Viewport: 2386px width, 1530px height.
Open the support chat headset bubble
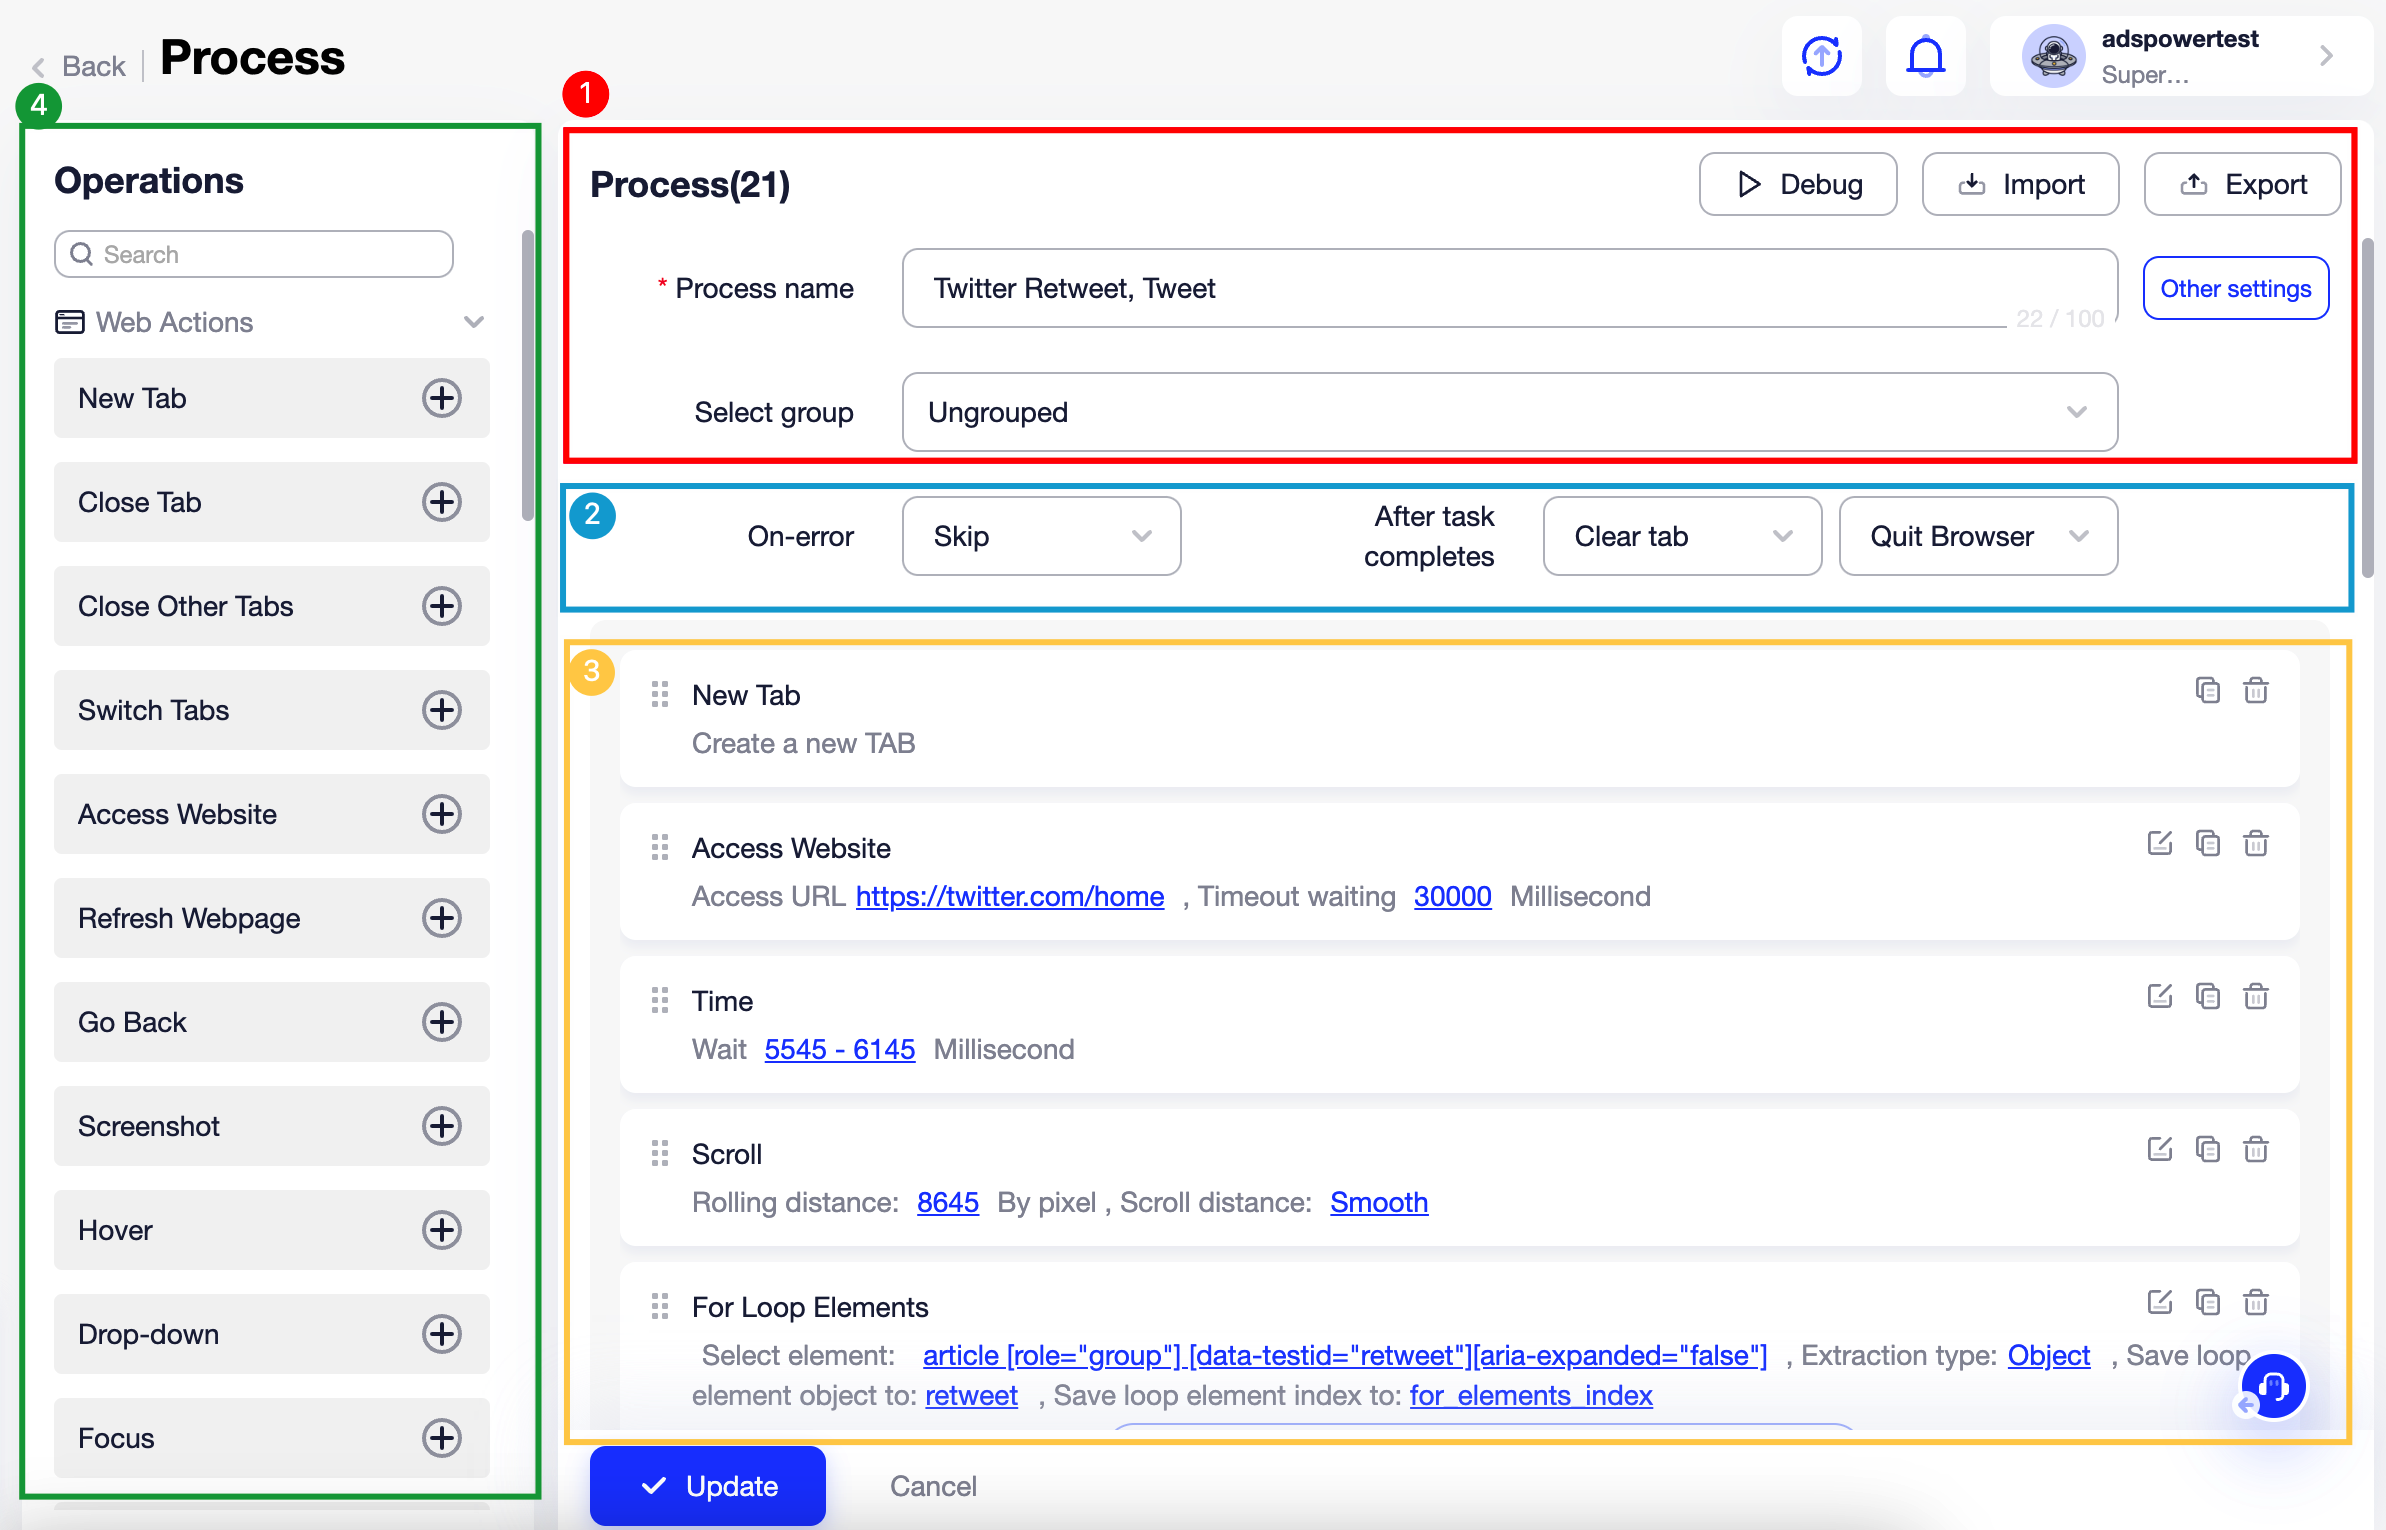click(2273, 1386)
